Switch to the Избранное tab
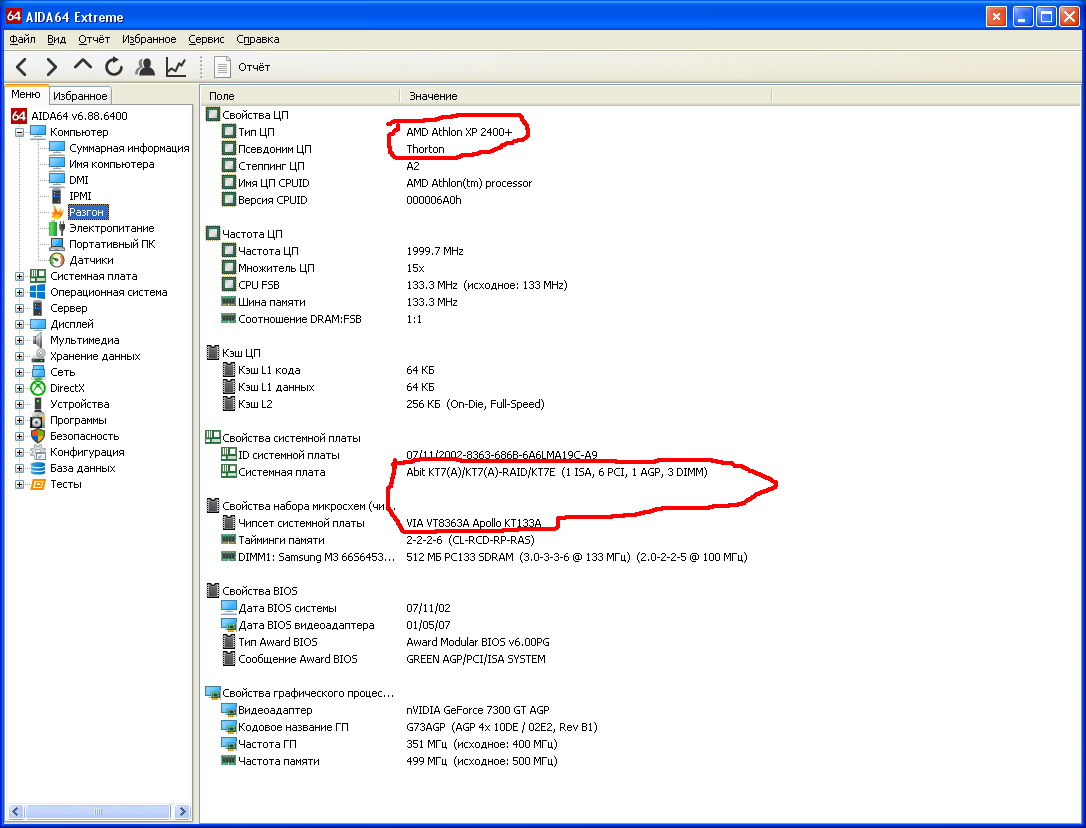The image size is (1086, 828). [x=79, y=96]
